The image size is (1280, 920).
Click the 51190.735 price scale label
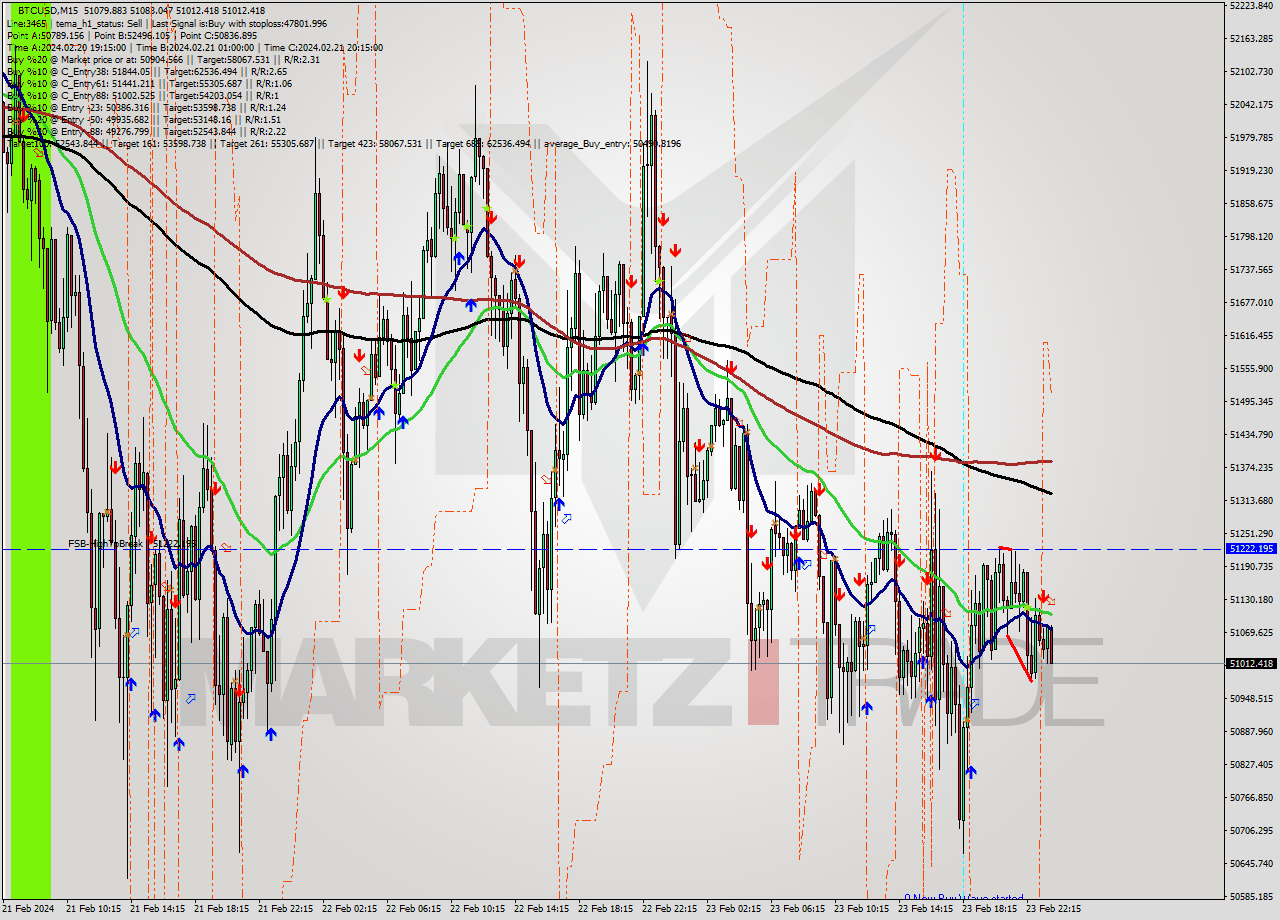(x=1252, y=566)
